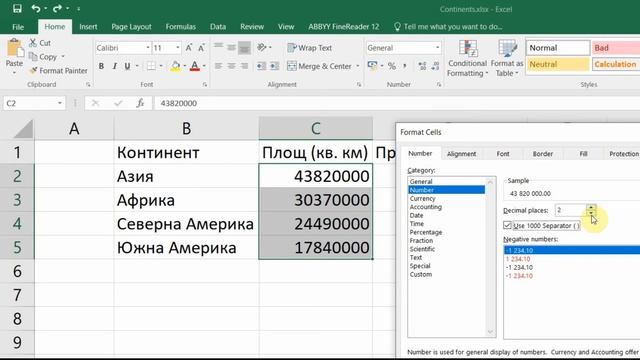Open Format as Table menu
This screenshot has width=640, height=360.
click(x=507, y=58)
